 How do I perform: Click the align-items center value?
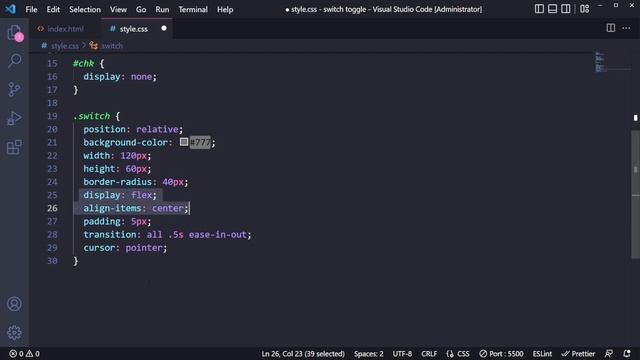coord(168,208)
